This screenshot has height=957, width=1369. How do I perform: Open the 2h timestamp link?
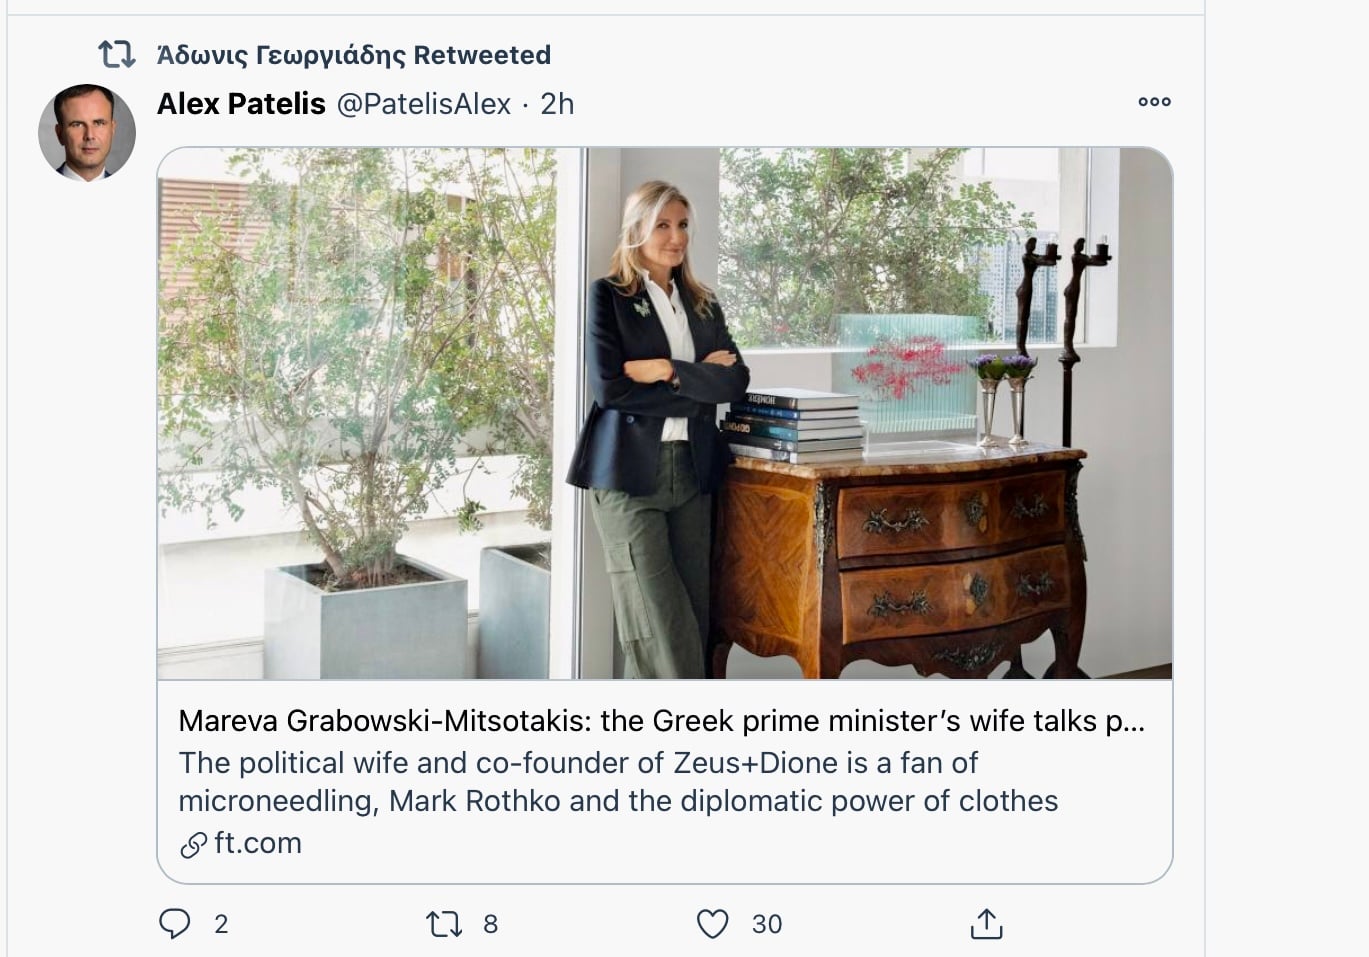pyautogui.click(x=557, y=104)
